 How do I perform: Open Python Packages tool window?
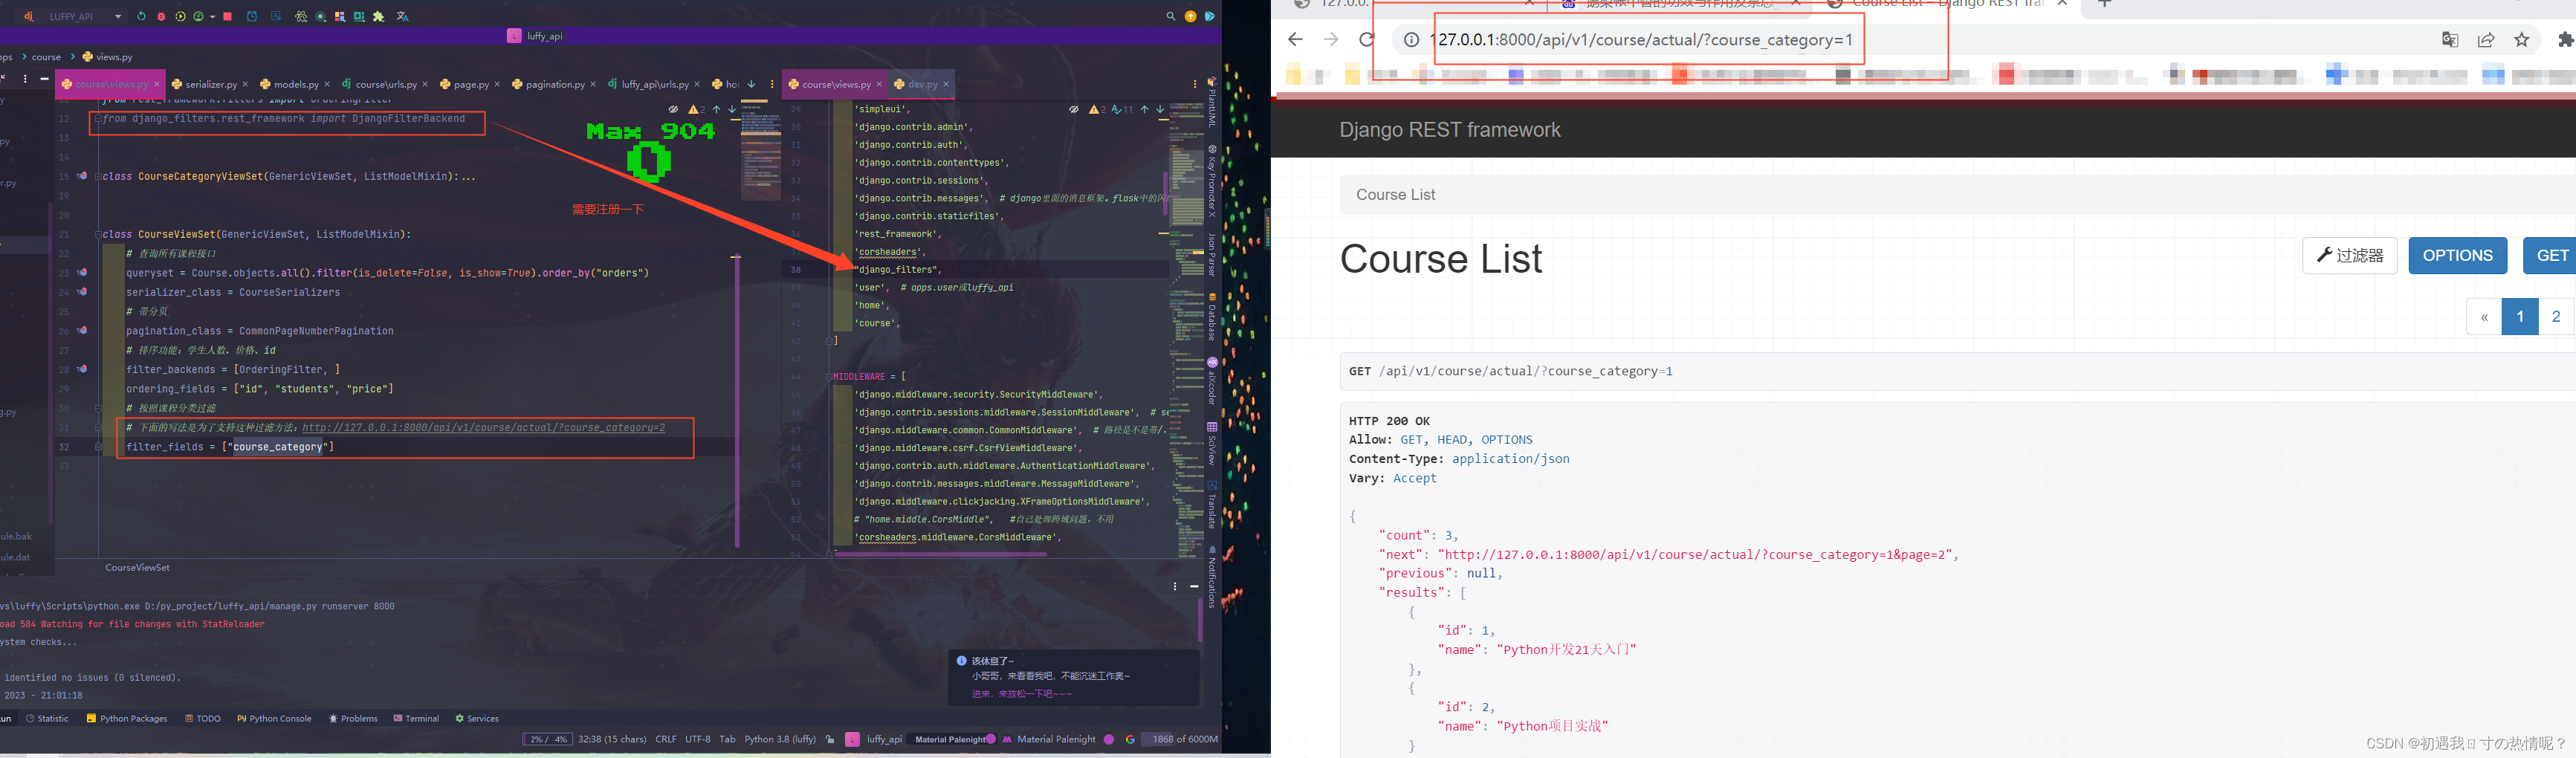tap(127, 718)
